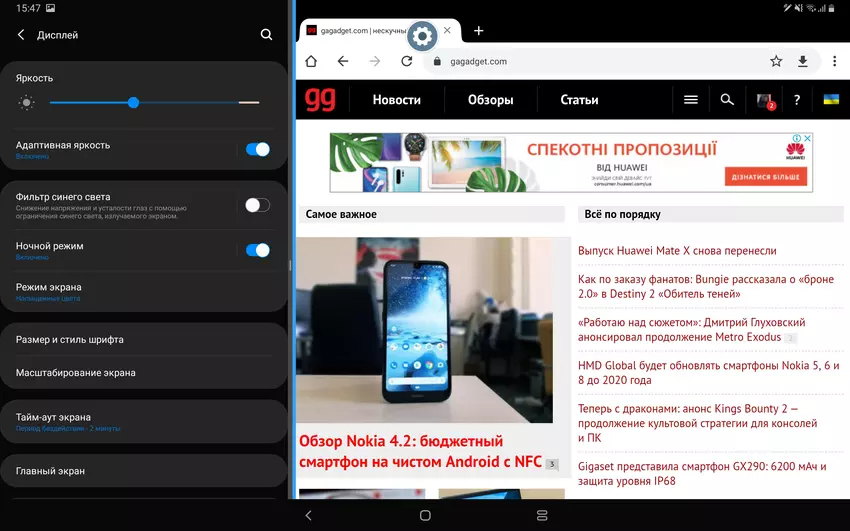850x531 pixels.
Task: Go back from the Дисплей settings page
Action: point(21,35)
